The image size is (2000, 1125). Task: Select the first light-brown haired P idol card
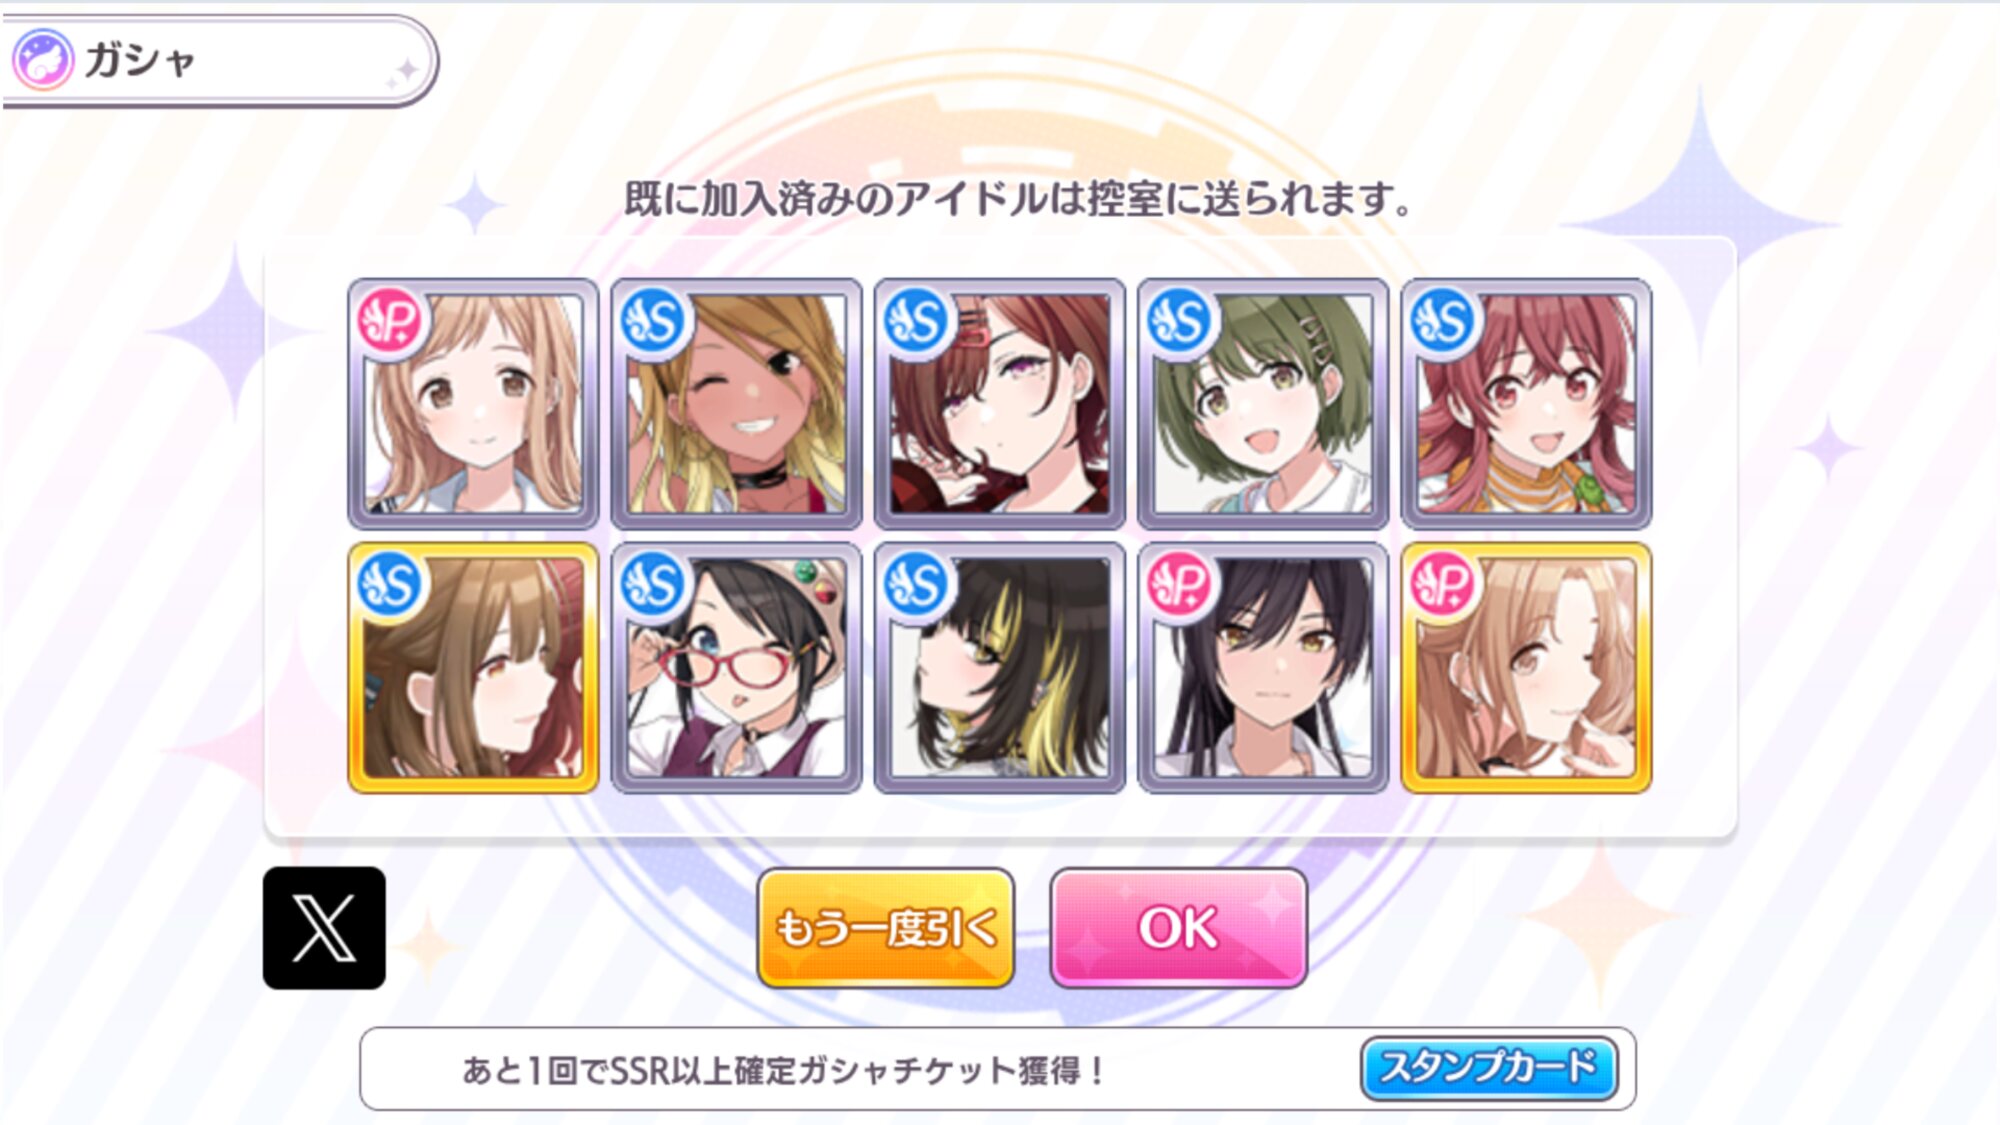473,404
